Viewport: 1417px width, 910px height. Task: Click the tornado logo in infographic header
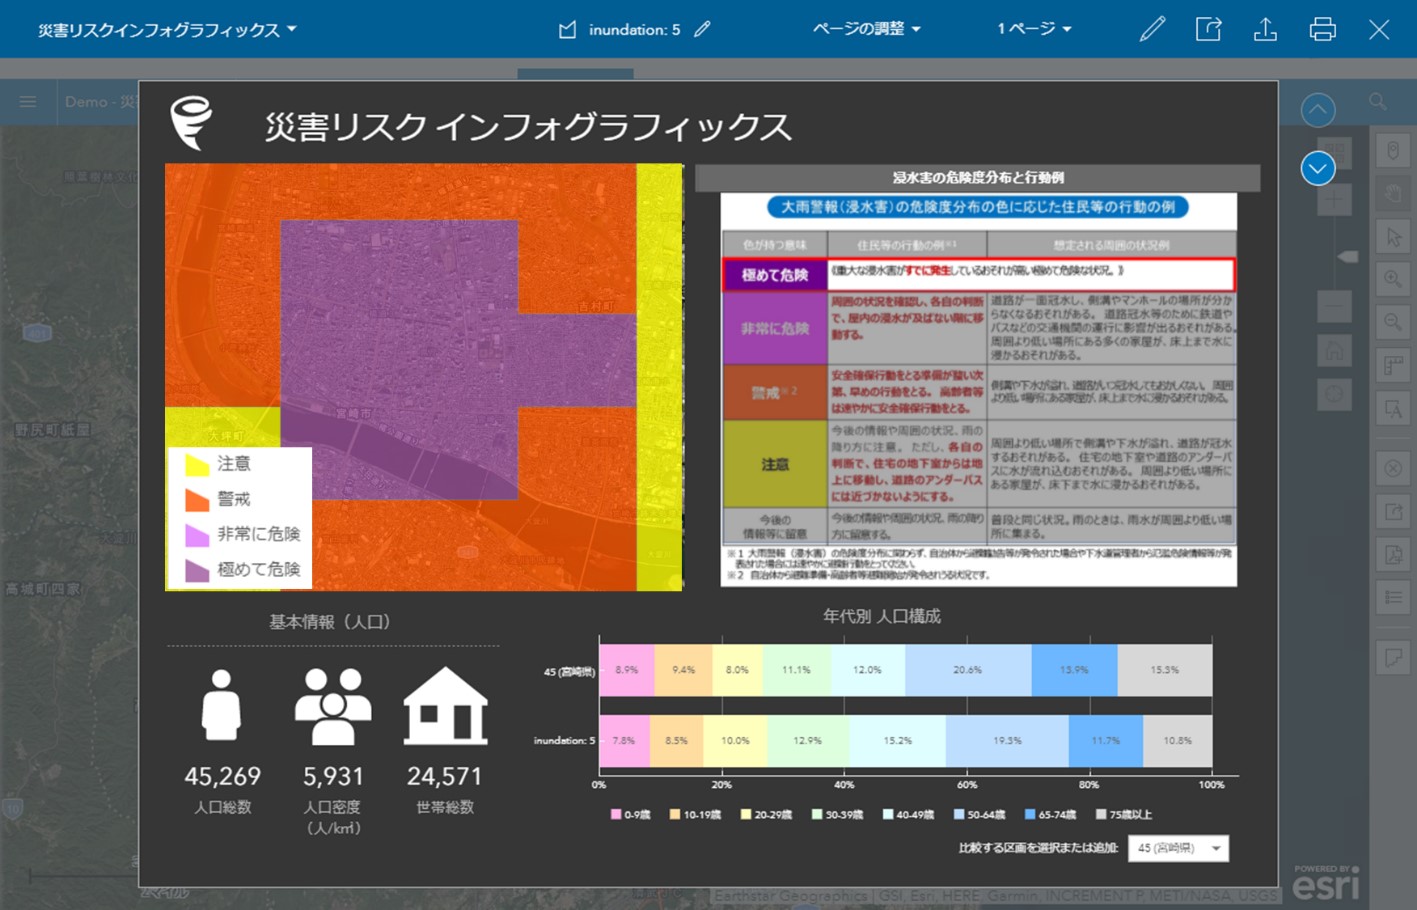click(191, 123)
